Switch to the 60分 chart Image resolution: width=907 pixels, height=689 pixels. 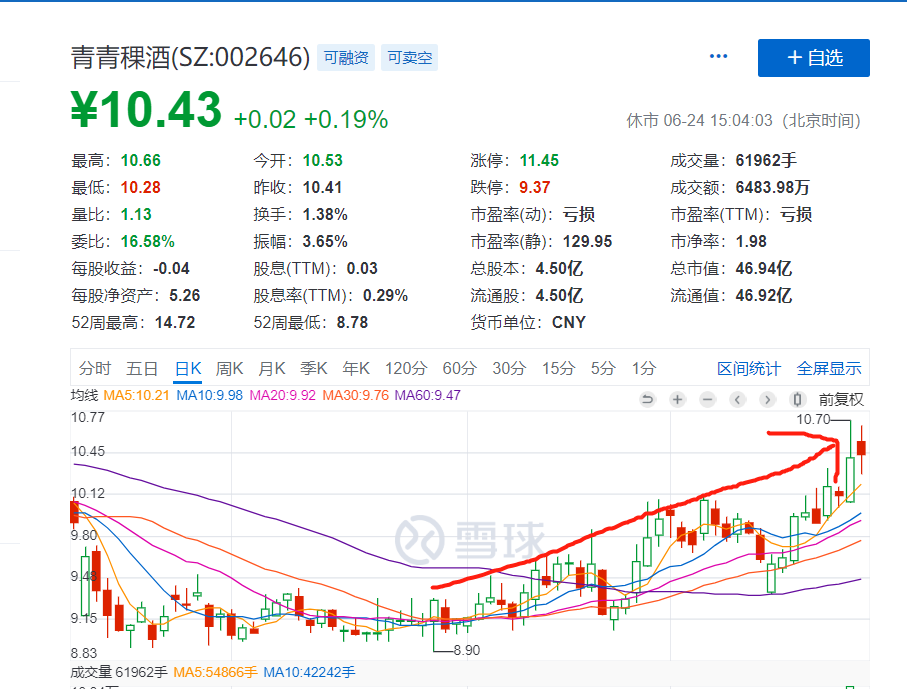pos(460,369)
